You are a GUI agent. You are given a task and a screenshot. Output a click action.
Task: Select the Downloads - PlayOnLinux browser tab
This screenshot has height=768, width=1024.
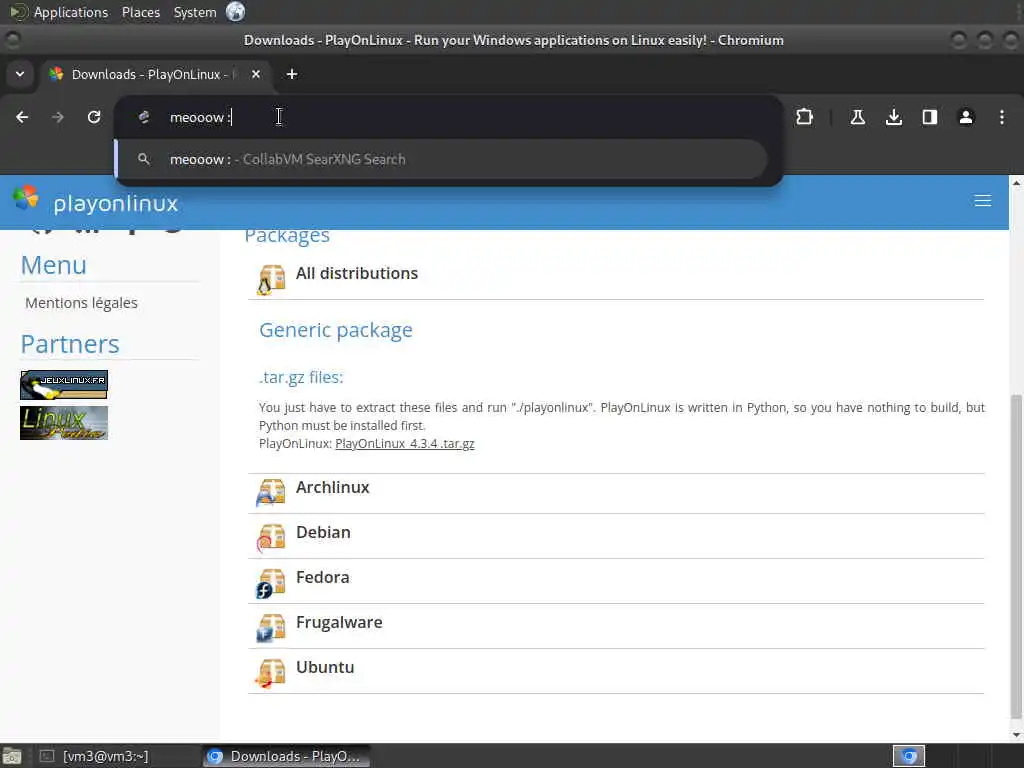coord(155,74)
